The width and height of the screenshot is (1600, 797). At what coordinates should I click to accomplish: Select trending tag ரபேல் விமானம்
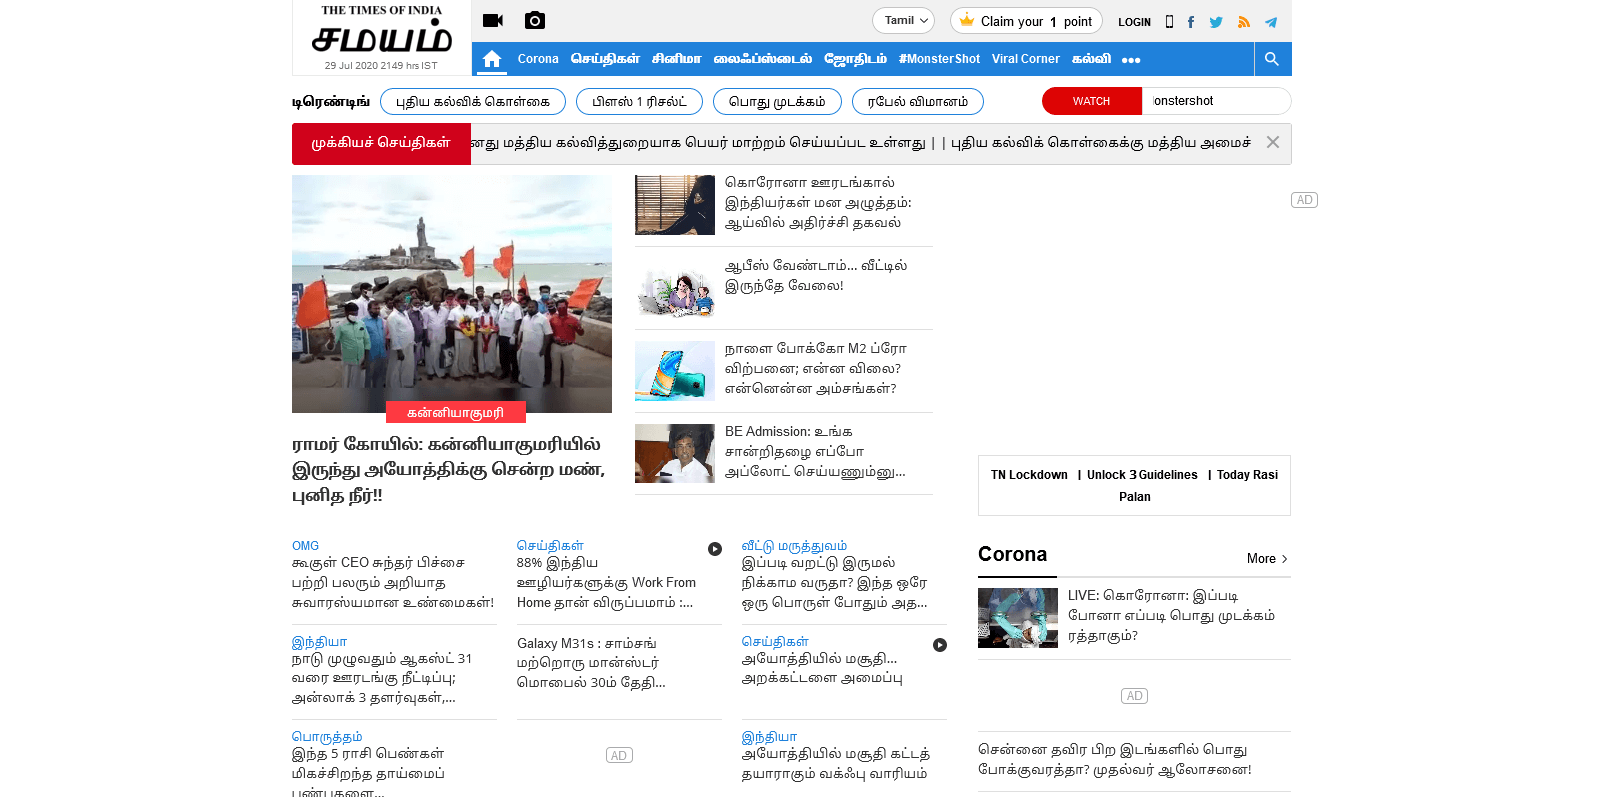918,101
